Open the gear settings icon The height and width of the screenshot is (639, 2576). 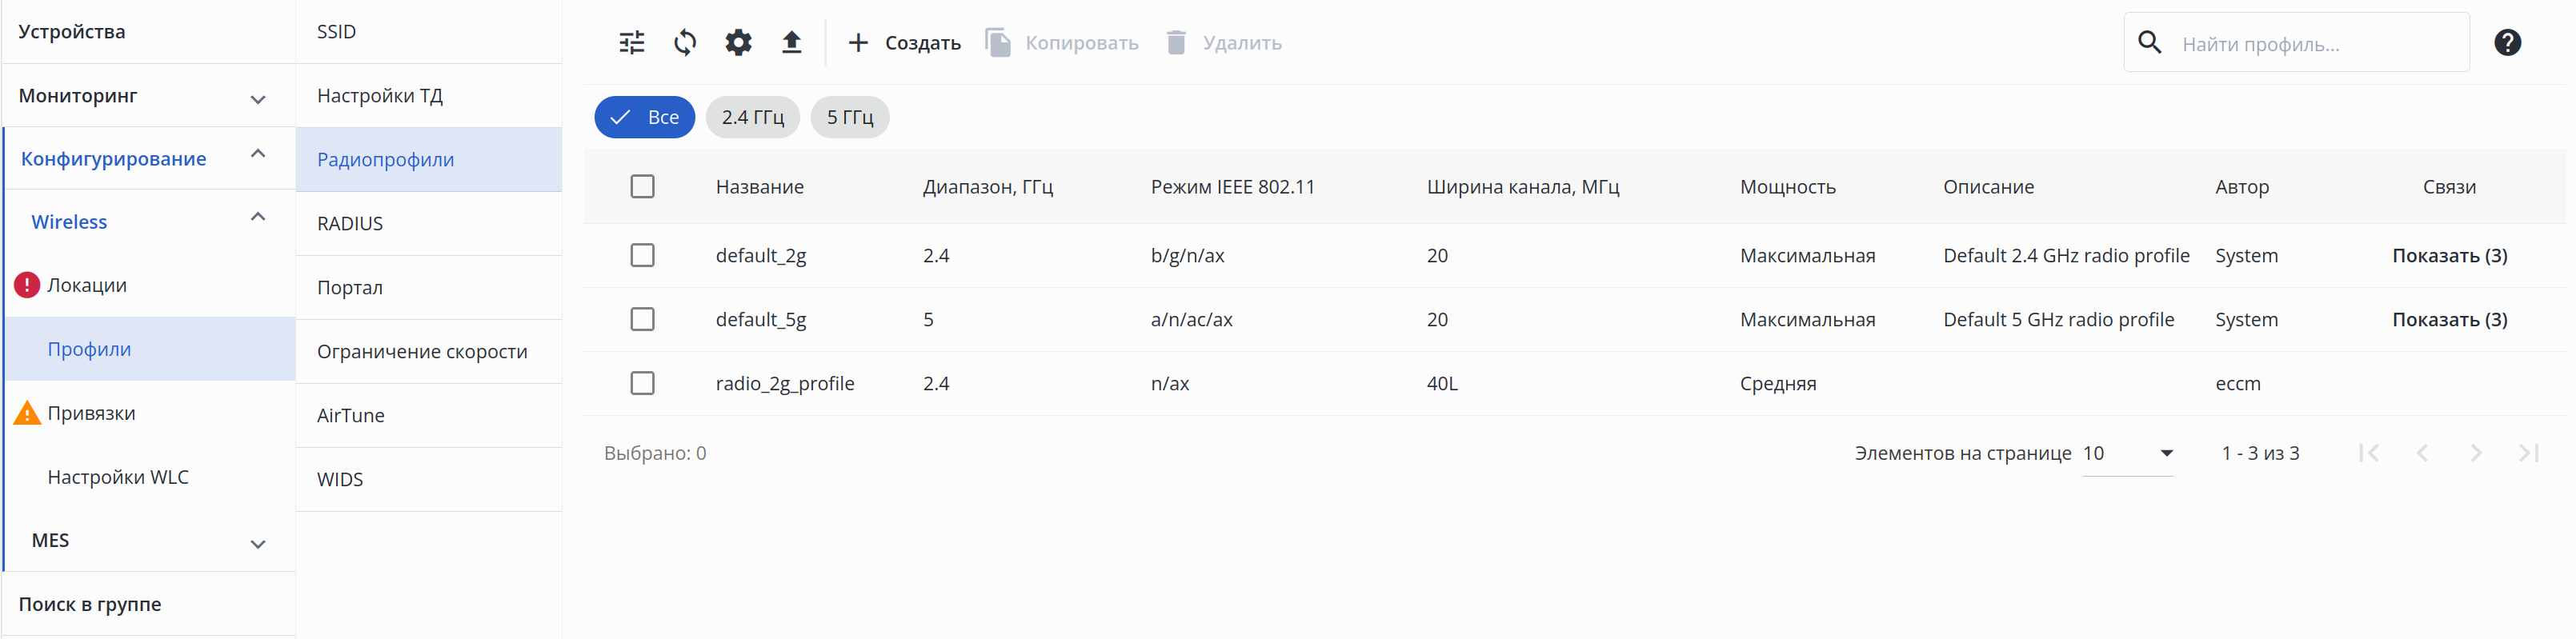coord(738,43)
